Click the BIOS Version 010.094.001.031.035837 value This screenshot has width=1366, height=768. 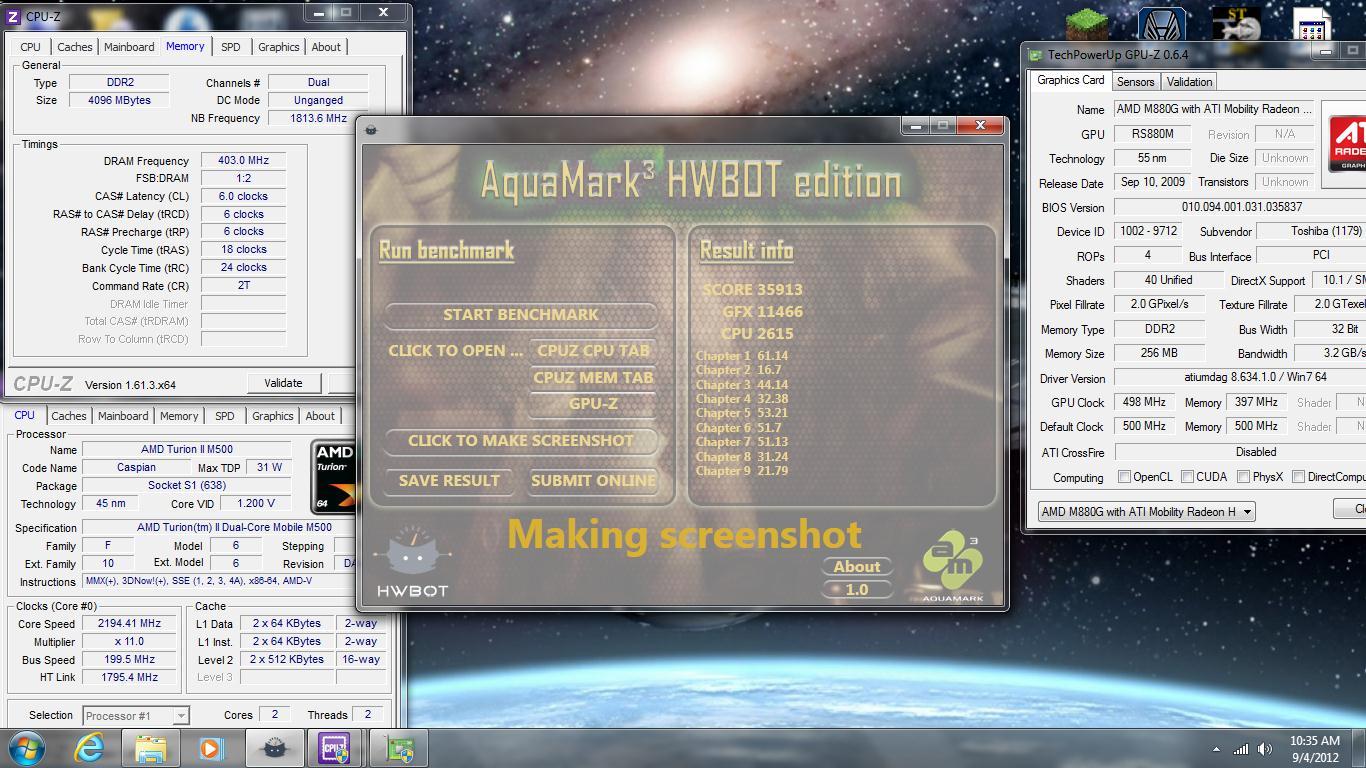pos(1240,207)
